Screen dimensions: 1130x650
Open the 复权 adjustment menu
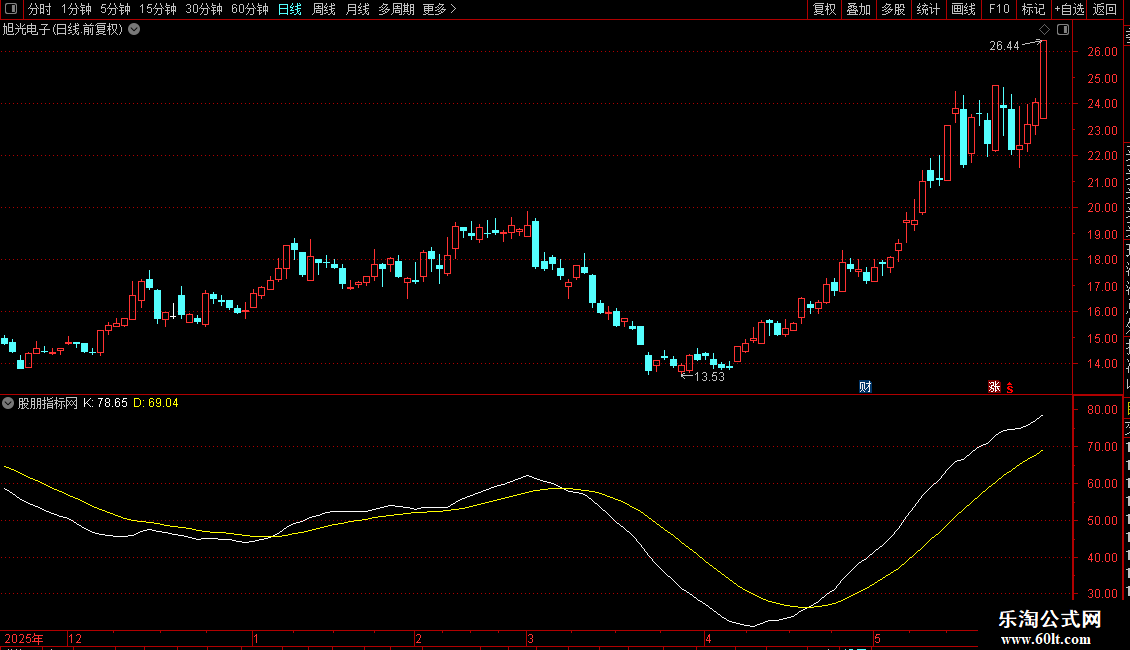[824, 9]
